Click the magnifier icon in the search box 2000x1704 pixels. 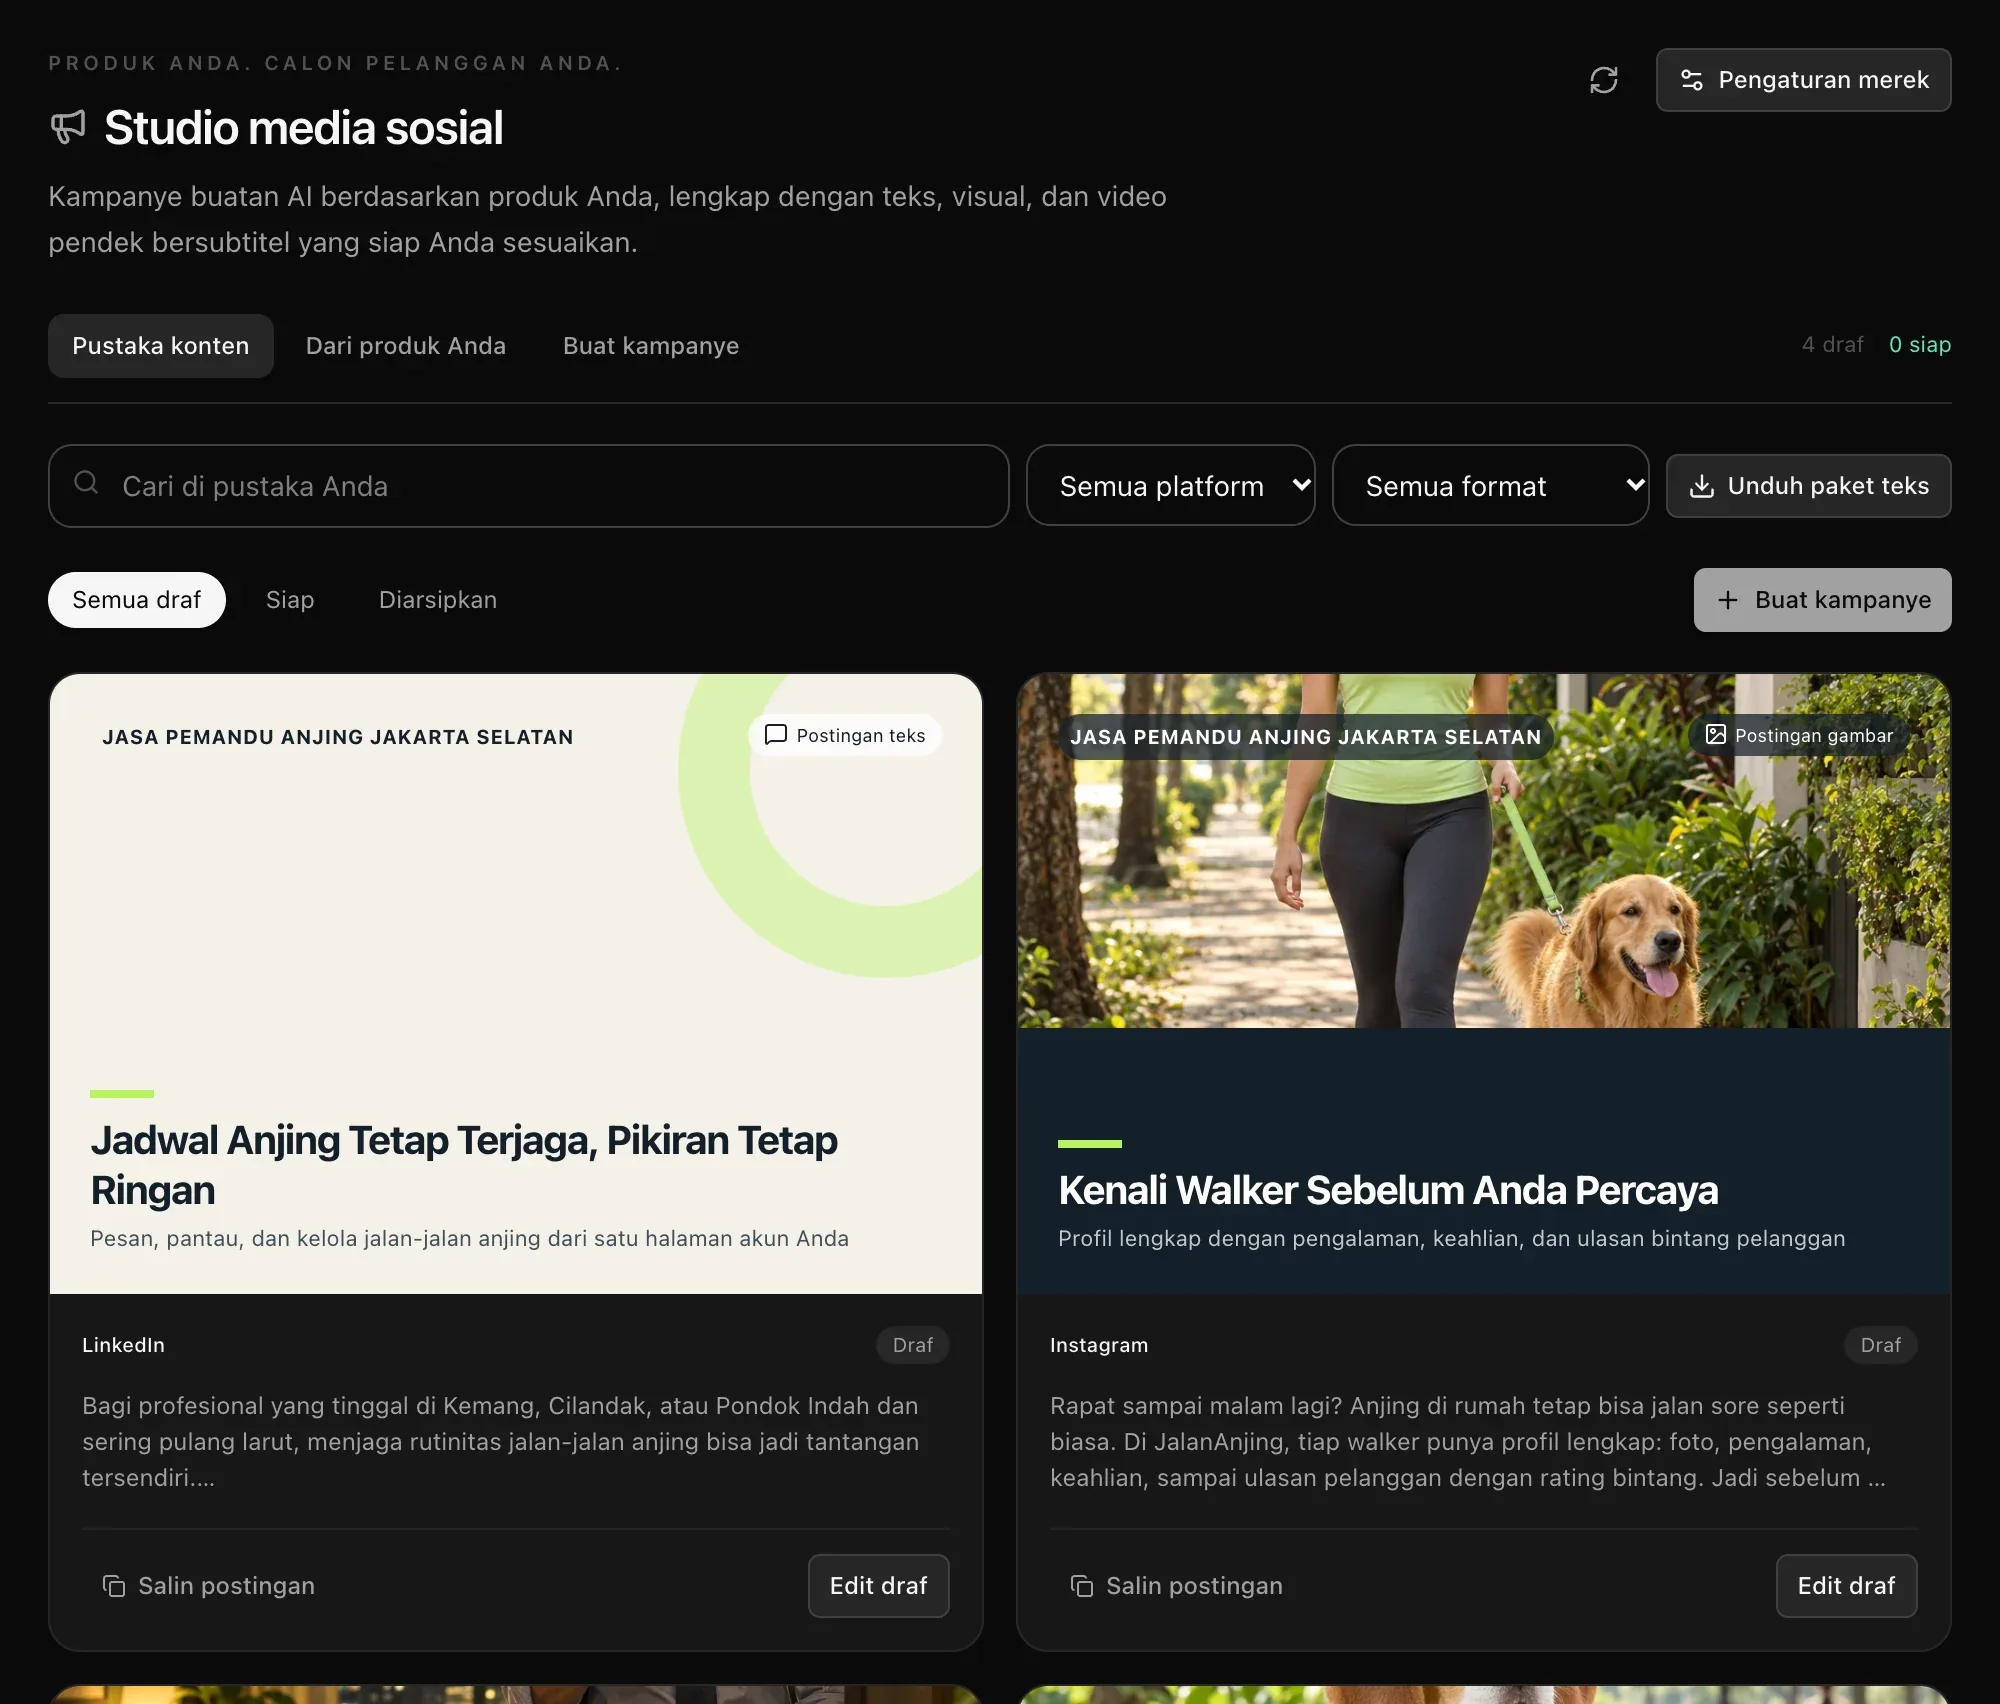click(86, 483)
